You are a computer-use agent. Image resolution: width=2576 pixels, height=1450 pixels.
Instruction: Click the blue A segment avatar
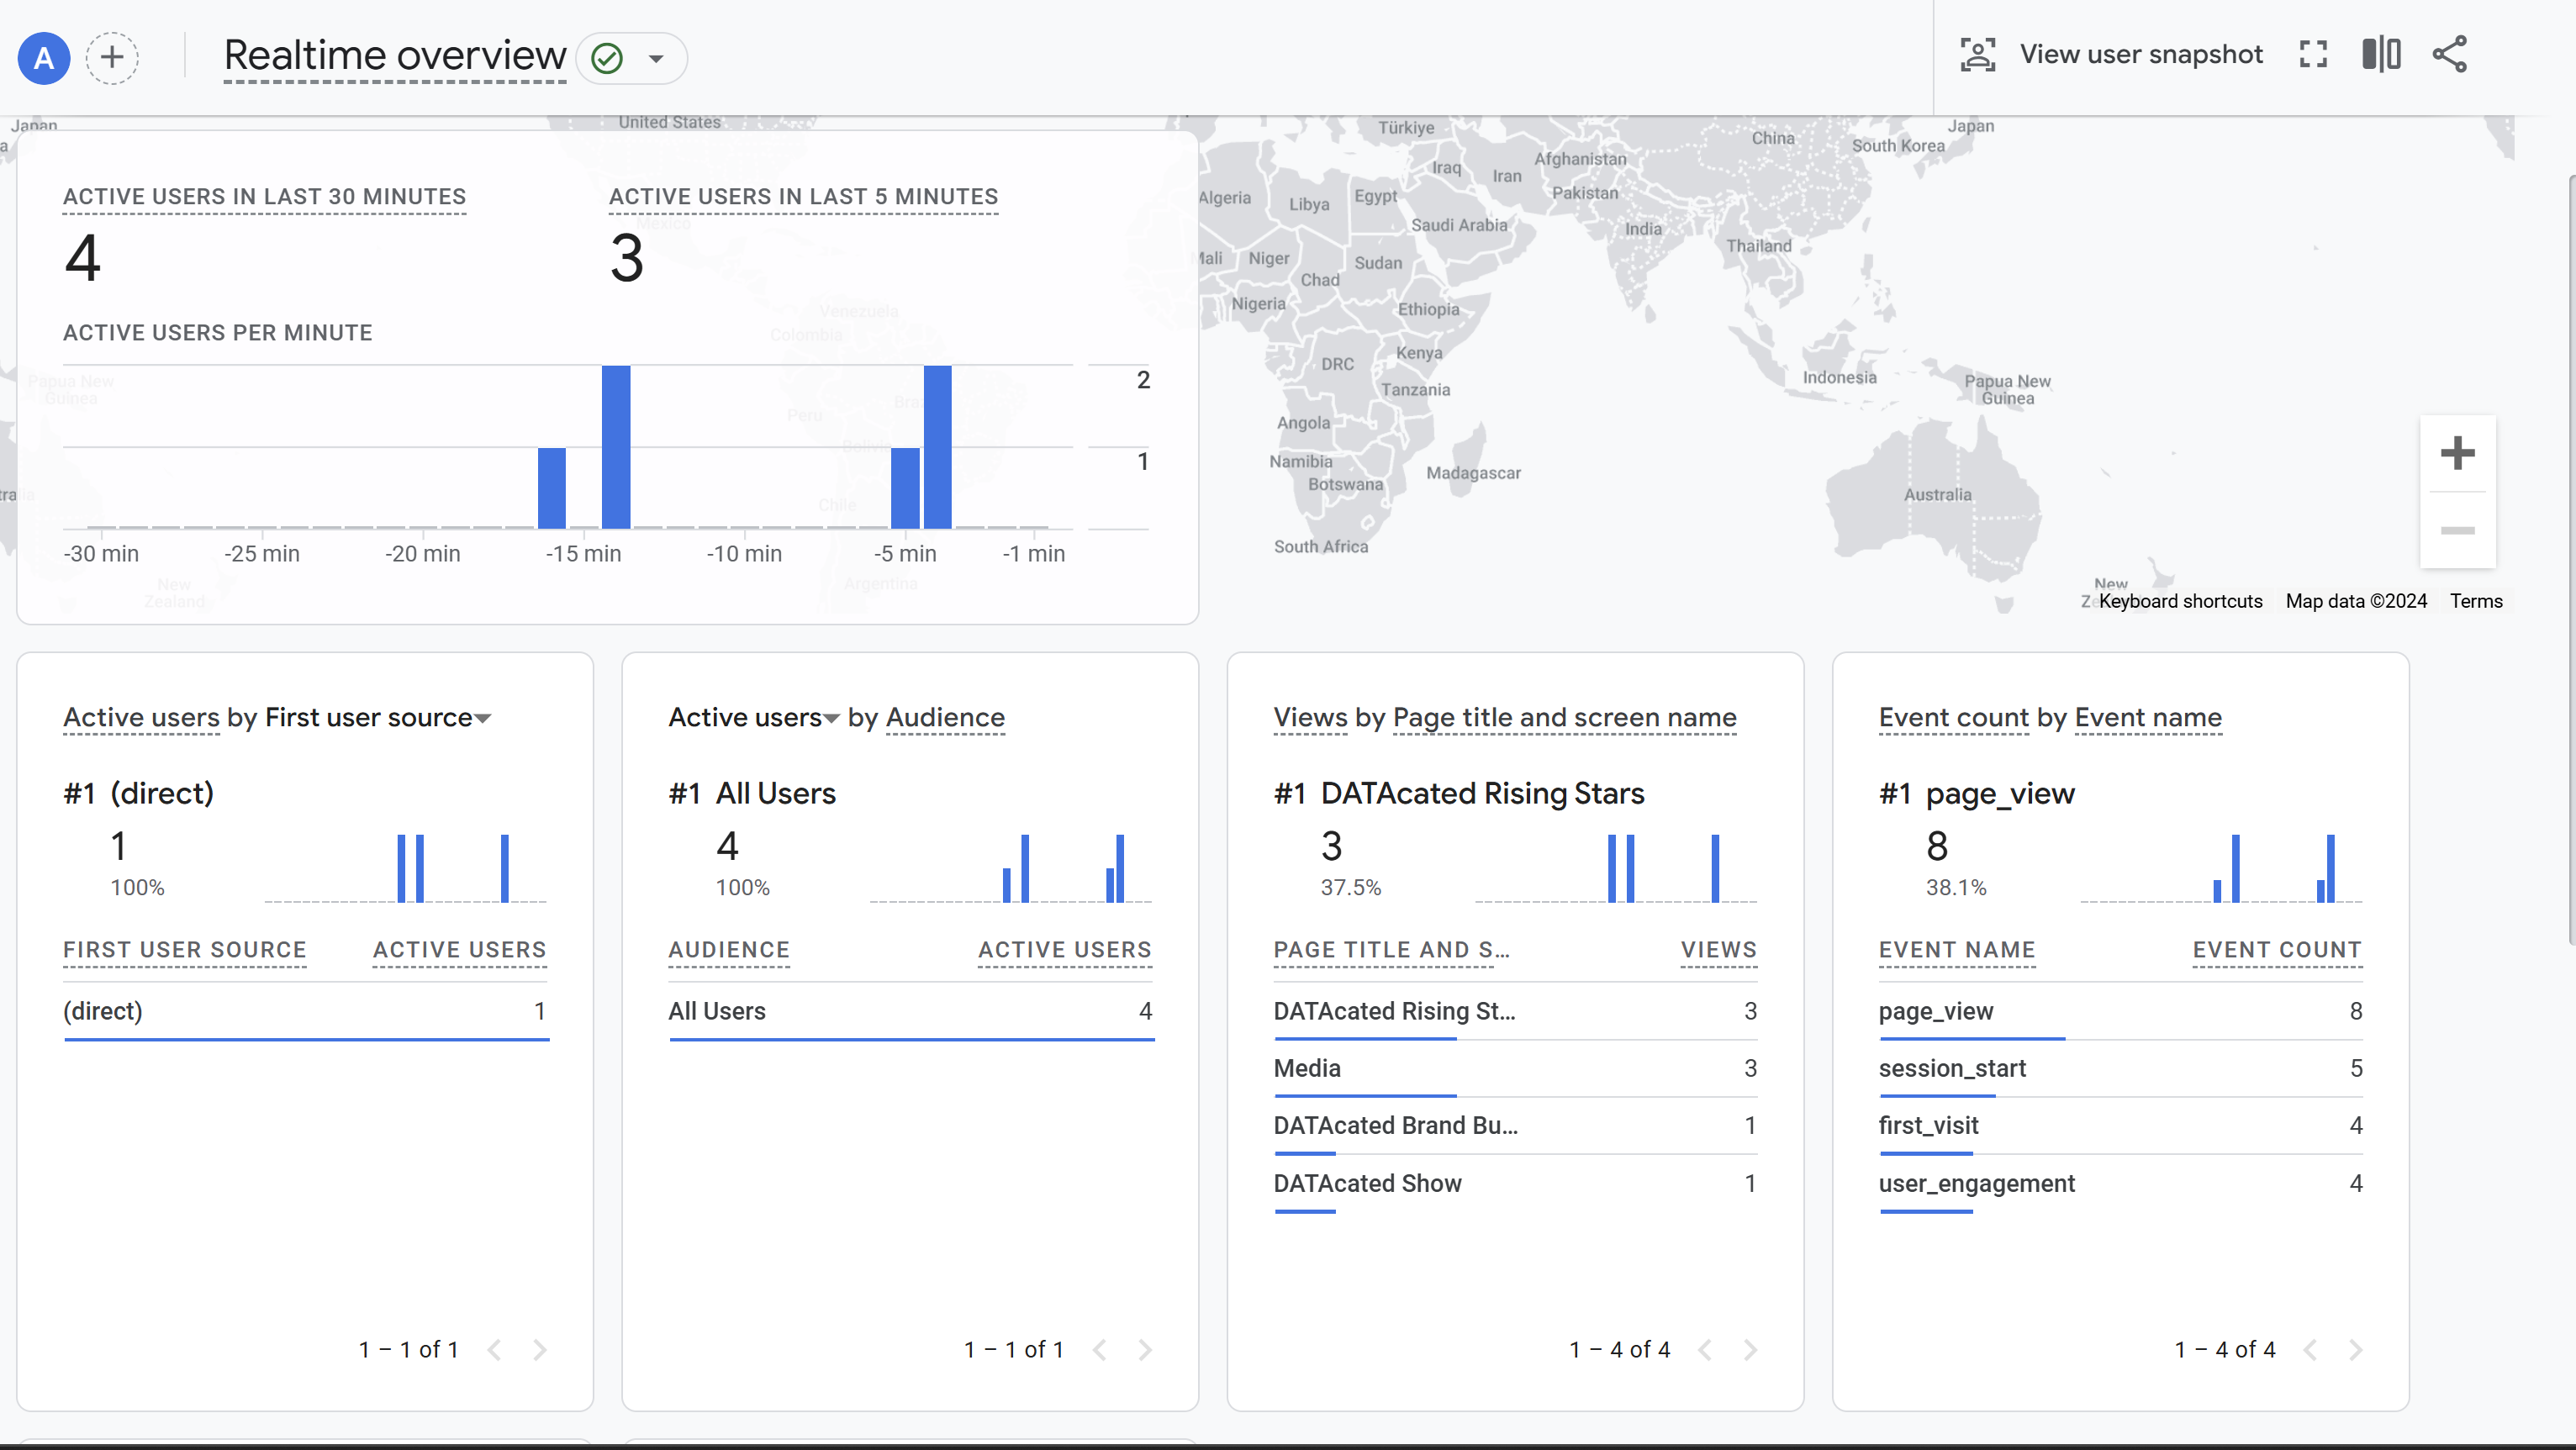(44, 57)
